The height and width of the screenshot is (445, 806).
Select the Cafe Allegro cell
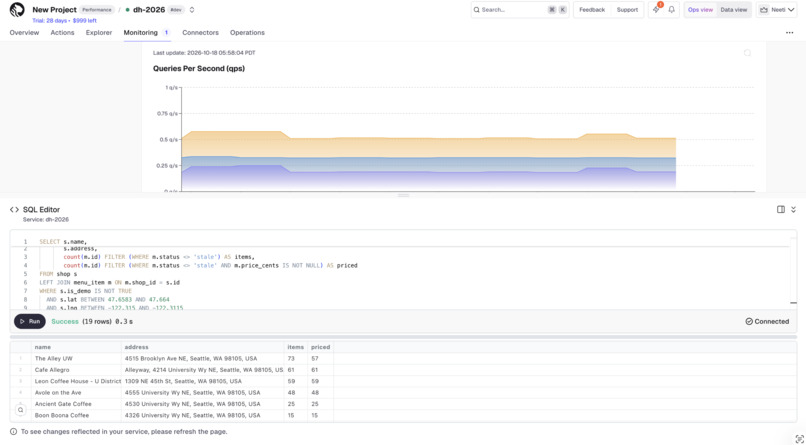(x=76, y=370)
